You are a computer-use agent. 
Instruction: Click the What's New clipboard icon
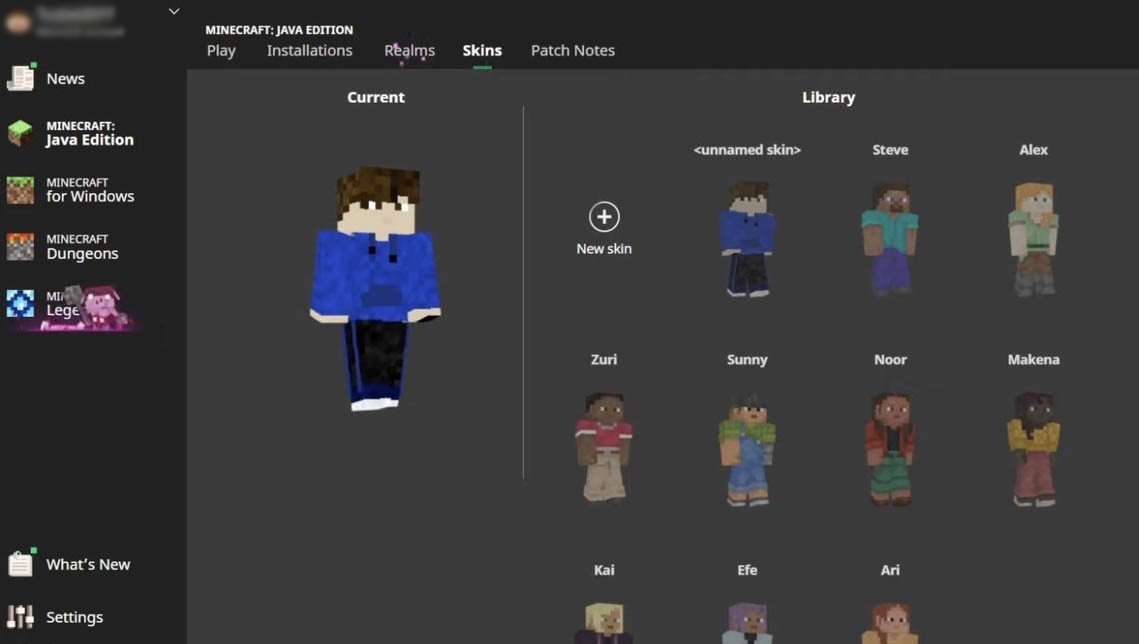tap(21, 564)
